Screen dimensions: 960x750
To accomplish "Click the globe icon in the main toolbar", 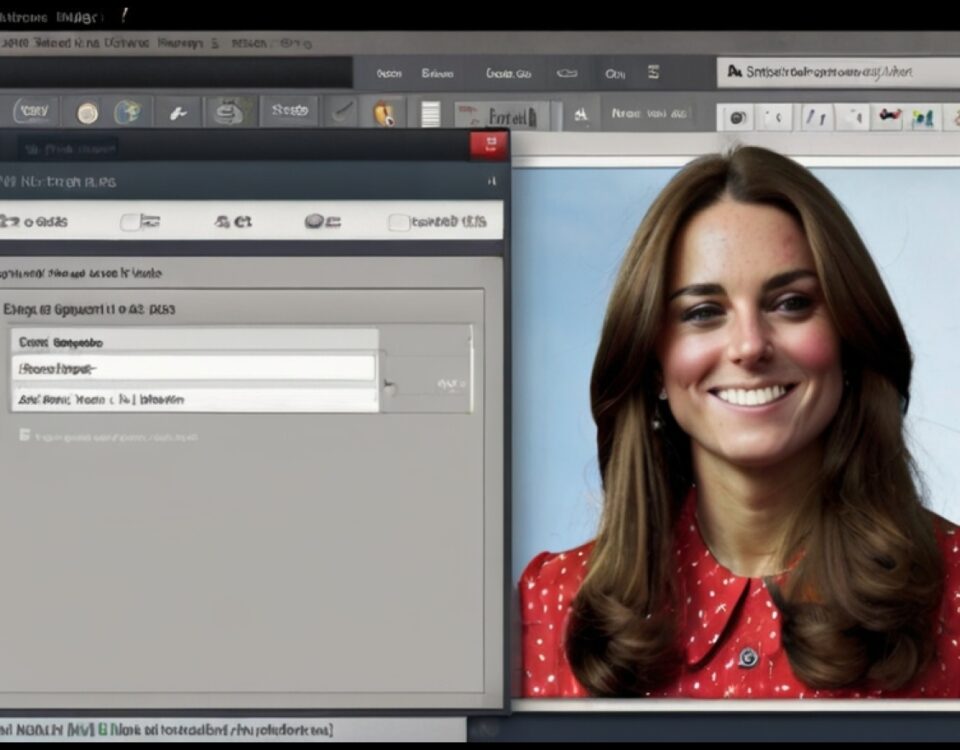I will click(x=127, y=112).
